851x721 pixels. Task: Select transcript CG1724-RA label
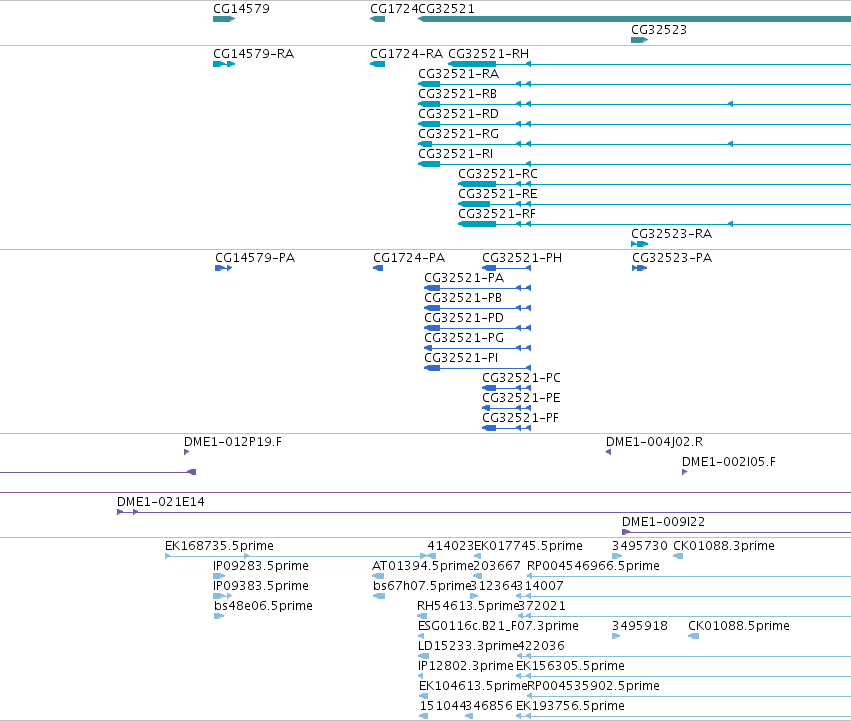pyautogui.click(x=407, y=54)
